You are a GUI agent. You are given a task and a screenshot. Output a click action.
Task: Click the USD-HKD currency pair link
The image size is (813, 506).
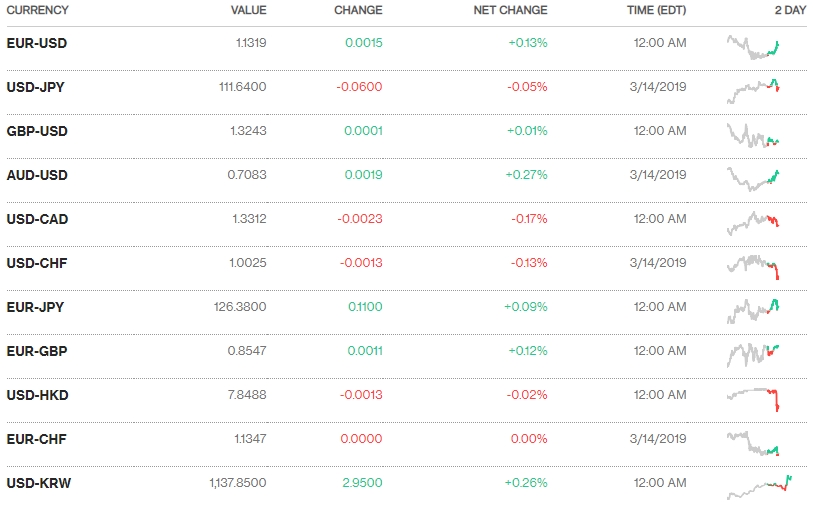point(37,395)
